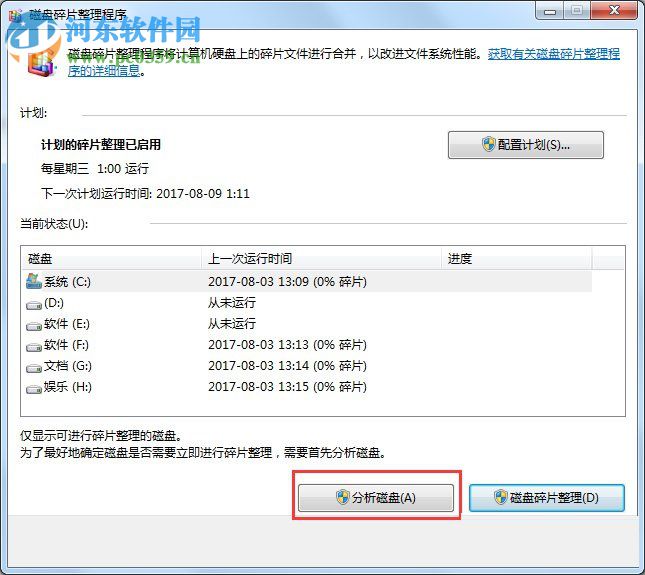Click the shield icon on 磁盘碎片整理(D) button
This screenshot has height=575, width=645.
[x=501, y=497]
